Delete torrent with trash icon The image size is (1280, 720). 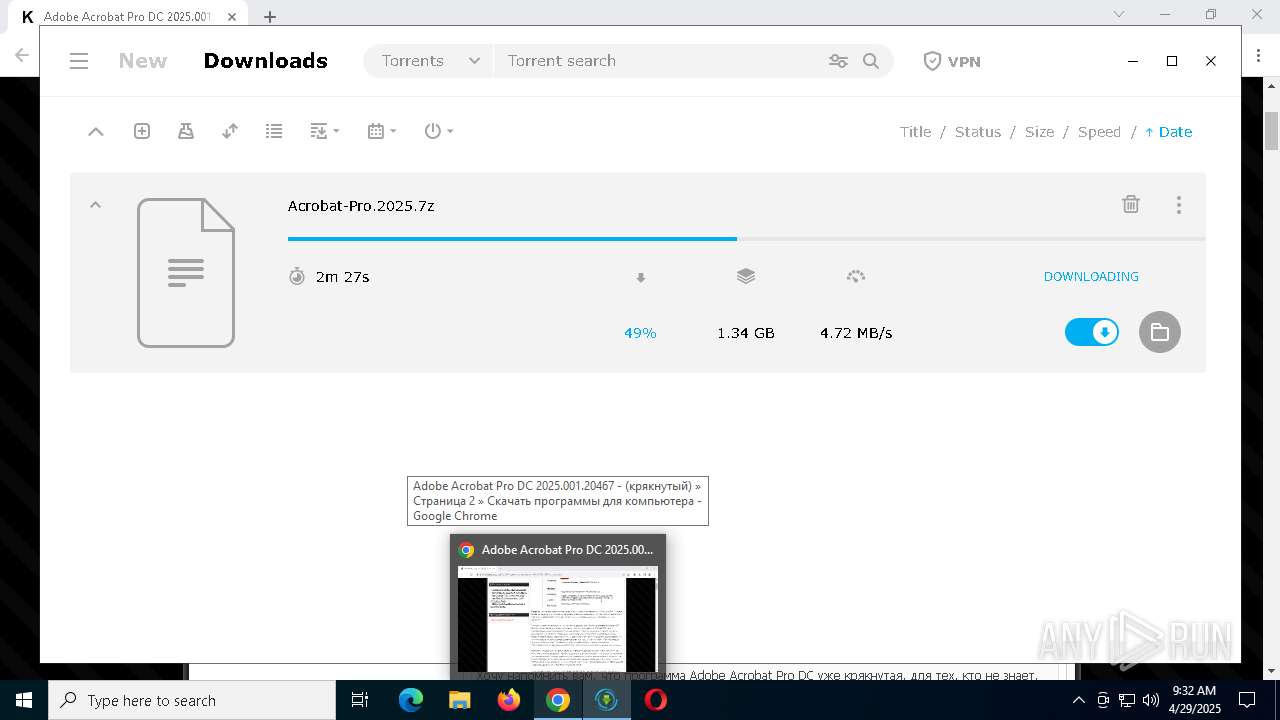pos(1131,204)
